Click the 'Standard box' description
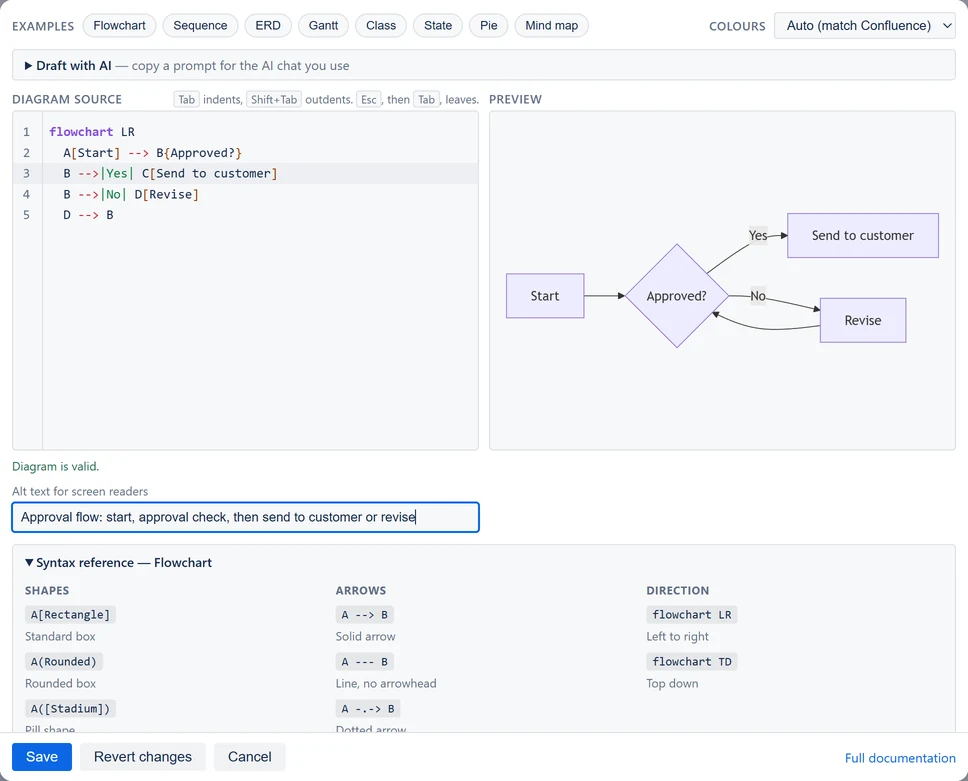 [60, 637]
